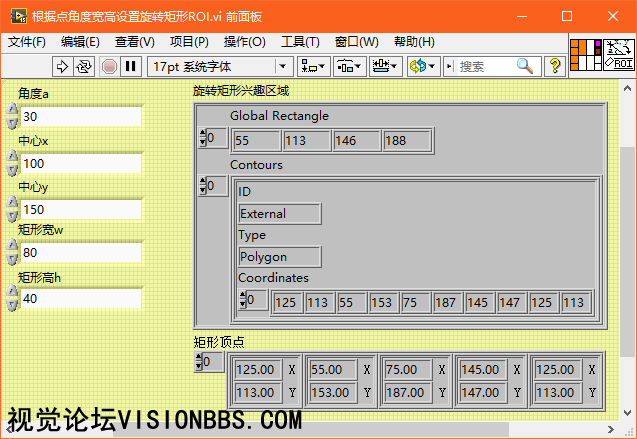This screenshot has width=637, height=439.
Task: Click the Pause button in toolbar
Action: pyautogui.click(x=130, y=66)
